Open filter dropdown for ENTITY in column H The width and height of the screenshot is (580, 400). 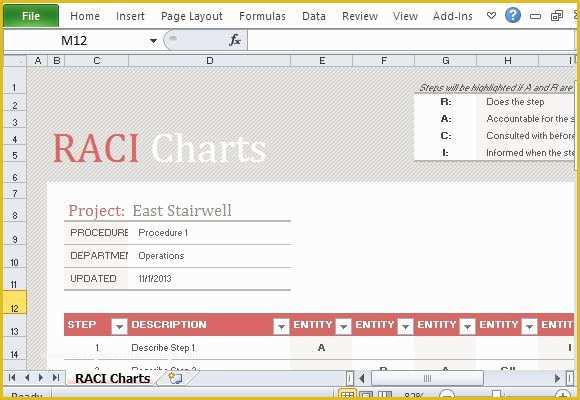coord(529,326)
